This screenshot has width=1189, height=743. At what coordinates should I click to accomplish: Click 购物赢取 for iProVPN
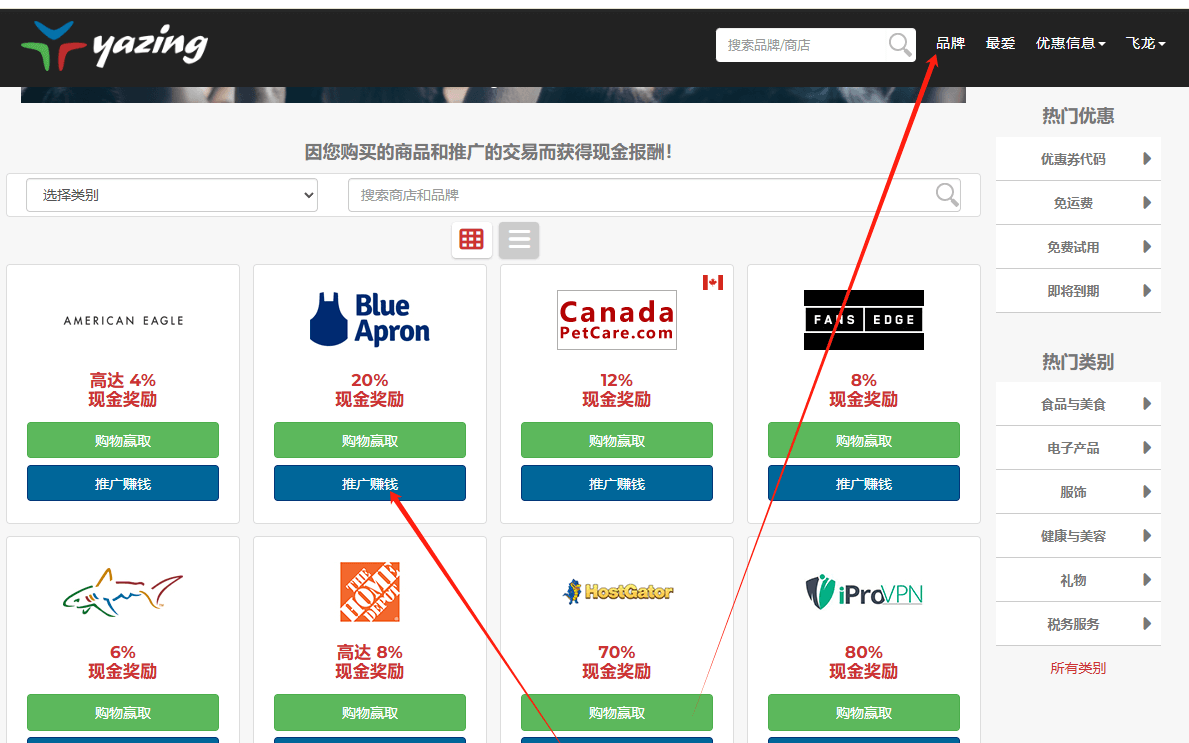point(864,713)
